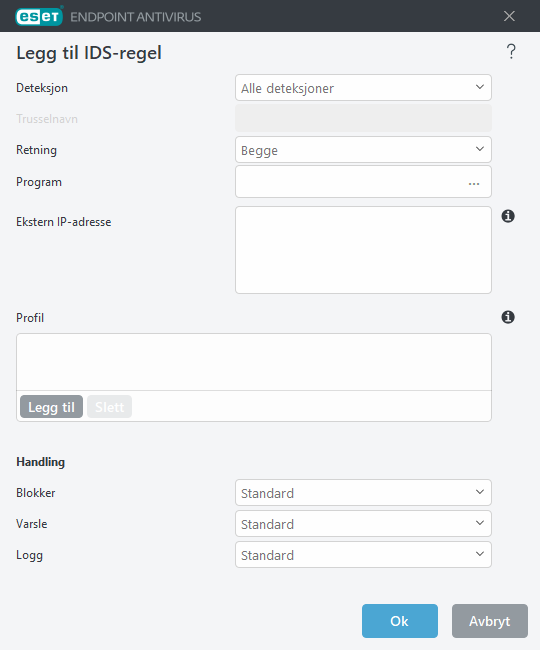Expand the Retning dropdown showing Begge
The height and width of the screenshot is (650, 540).
pyautogui.click(x=363, y=150)
